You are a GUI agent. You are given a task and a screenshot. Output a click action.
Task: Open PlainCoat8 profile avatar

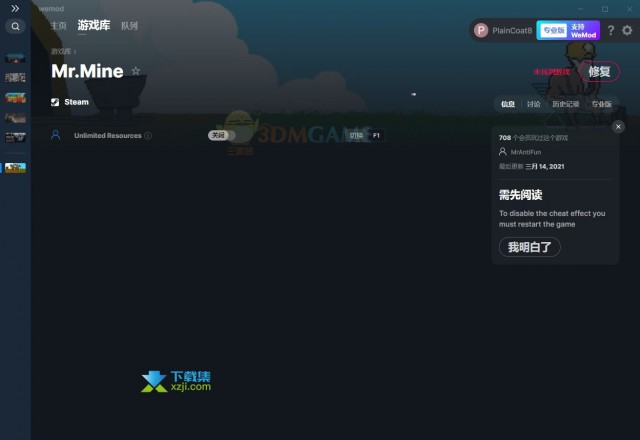click(x=481, y=30)
